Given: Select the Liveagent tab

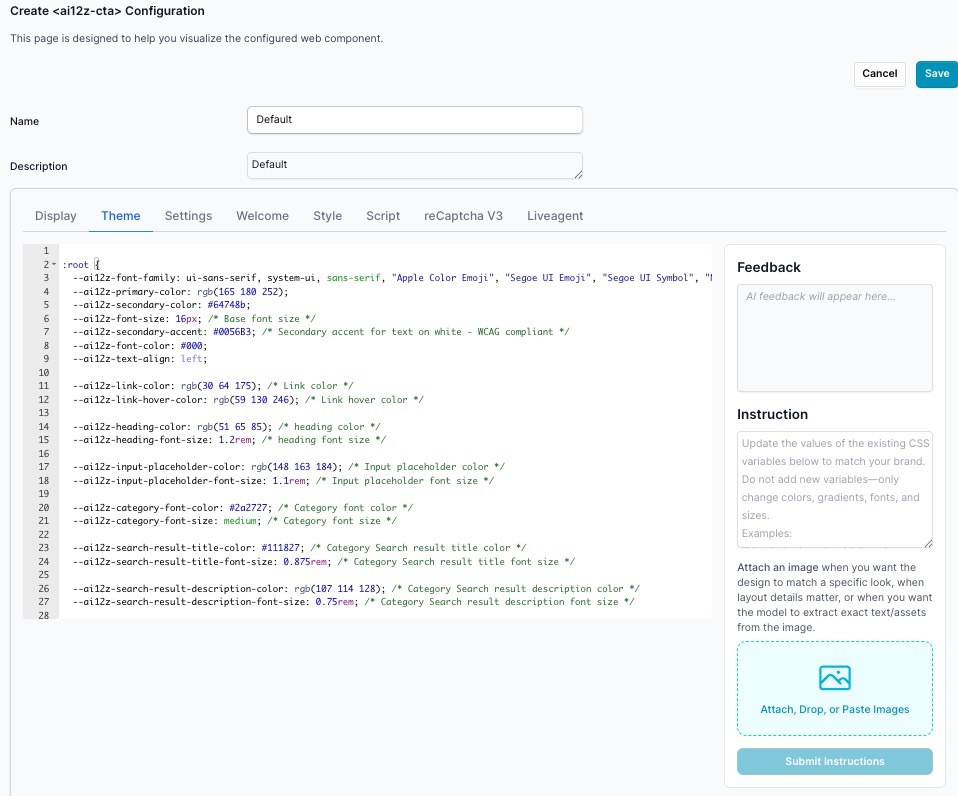Looking at the screenshot, I should pyautogui.click(x=555, y=215).
